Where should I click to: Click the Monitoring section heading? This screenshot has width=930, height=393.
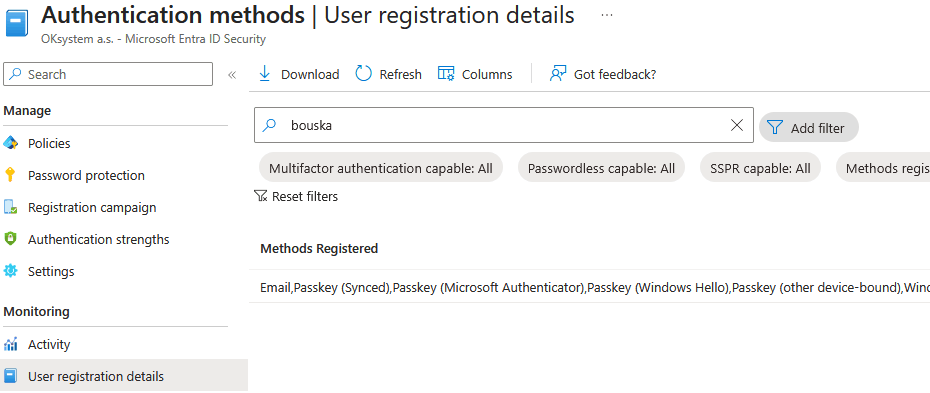click(x=36, y=312)
